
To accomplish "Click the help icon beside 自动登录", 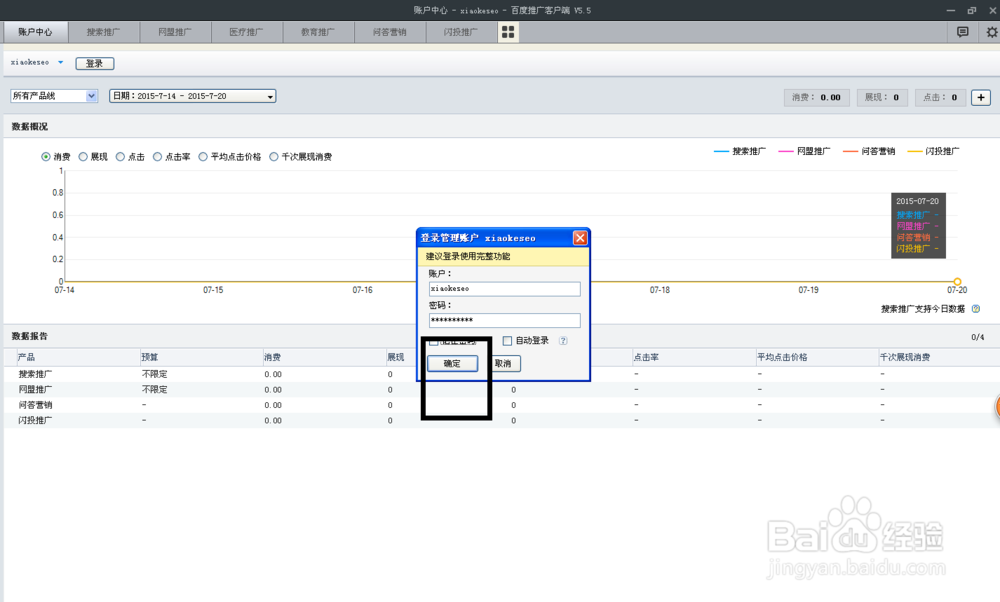I will (563, 341).
